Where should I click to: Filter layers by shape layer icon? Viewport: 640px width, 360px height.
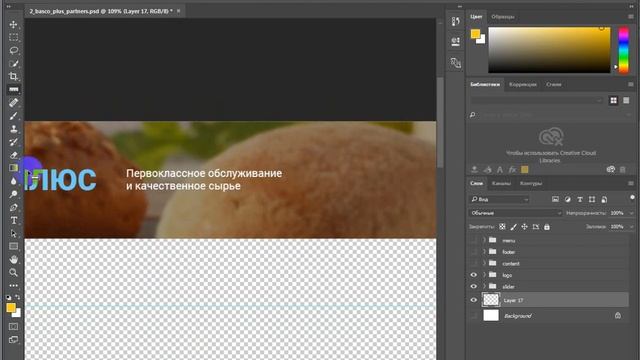(592, 199)
